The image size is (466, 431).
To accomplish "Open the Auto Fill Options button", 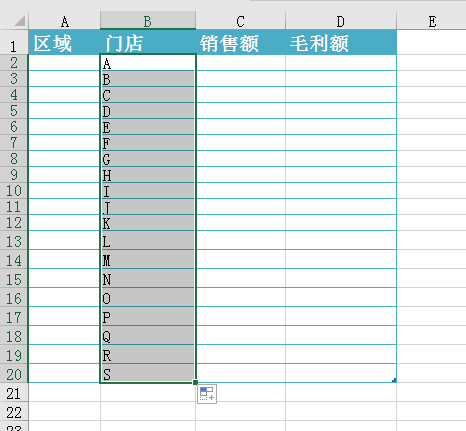I will (207, 394).
